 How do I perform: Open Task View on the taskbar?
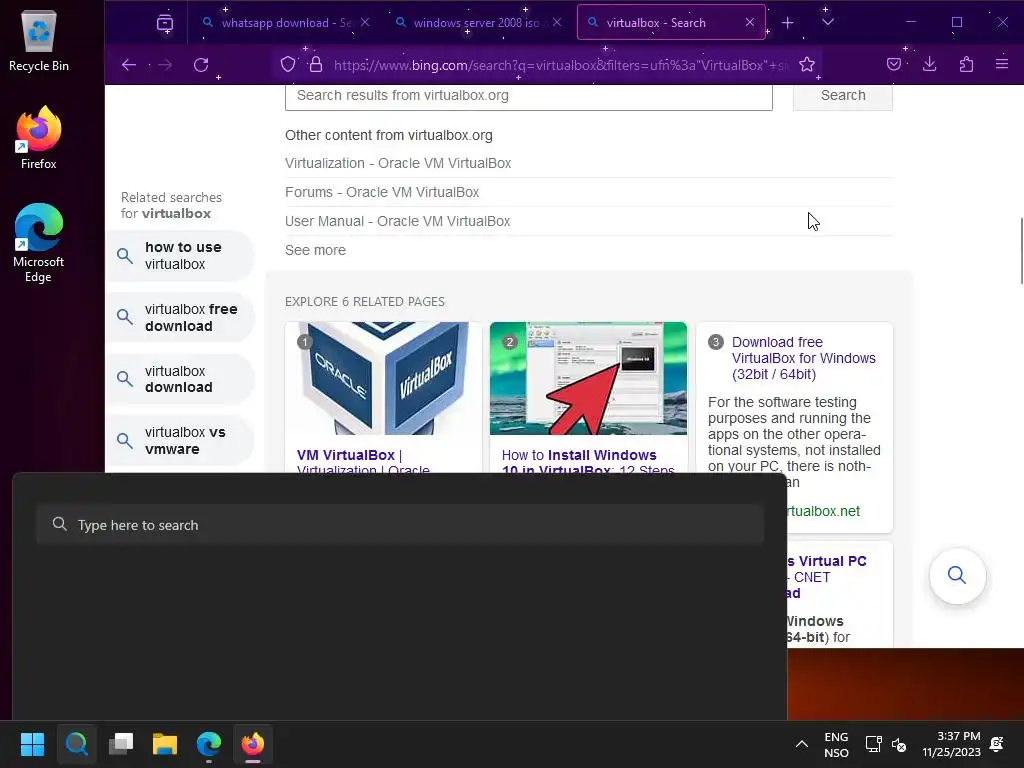[x=121, y=744]
